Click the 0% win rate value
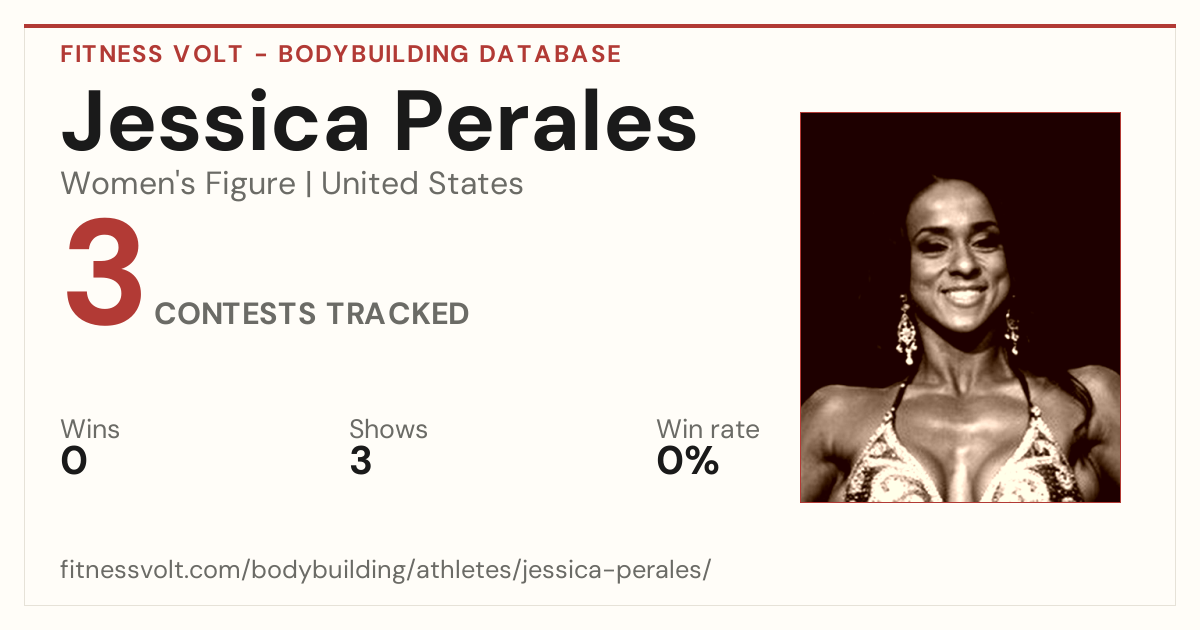The image size is (1200, 630). (x=688, y=461)
